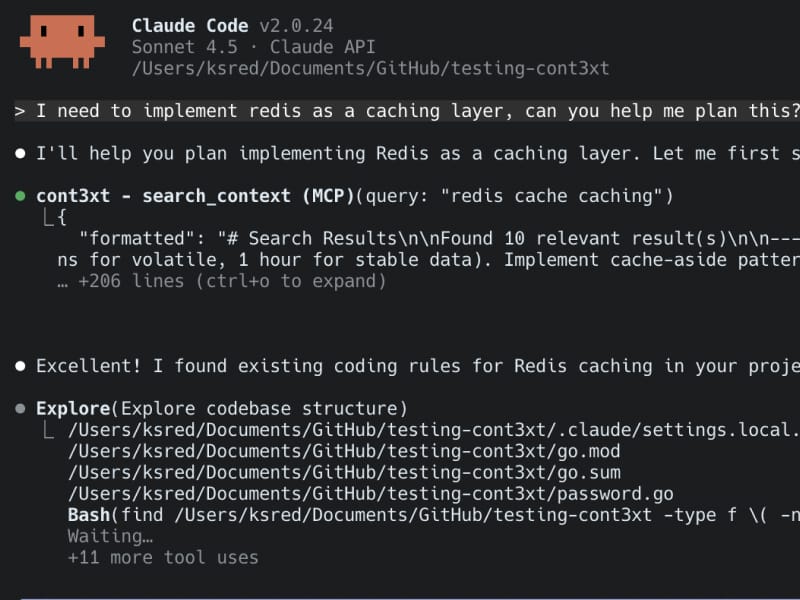The width and height of the screenshot is (800, 600).
Task: Open the password.go file path
Action: tap(370, 494)
